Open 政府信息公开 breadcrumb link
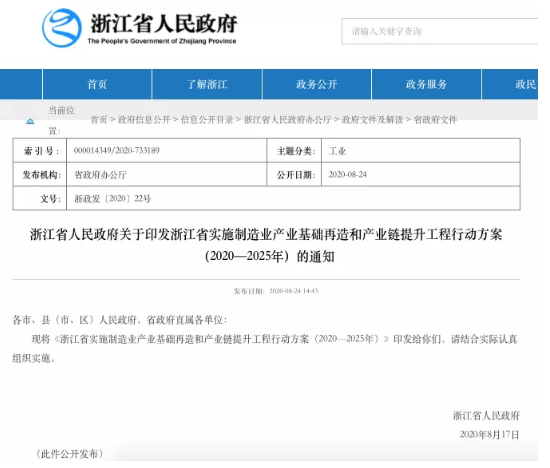Viewport: 550px width, 468px height. pyautogui.click(x=144, y=120)
